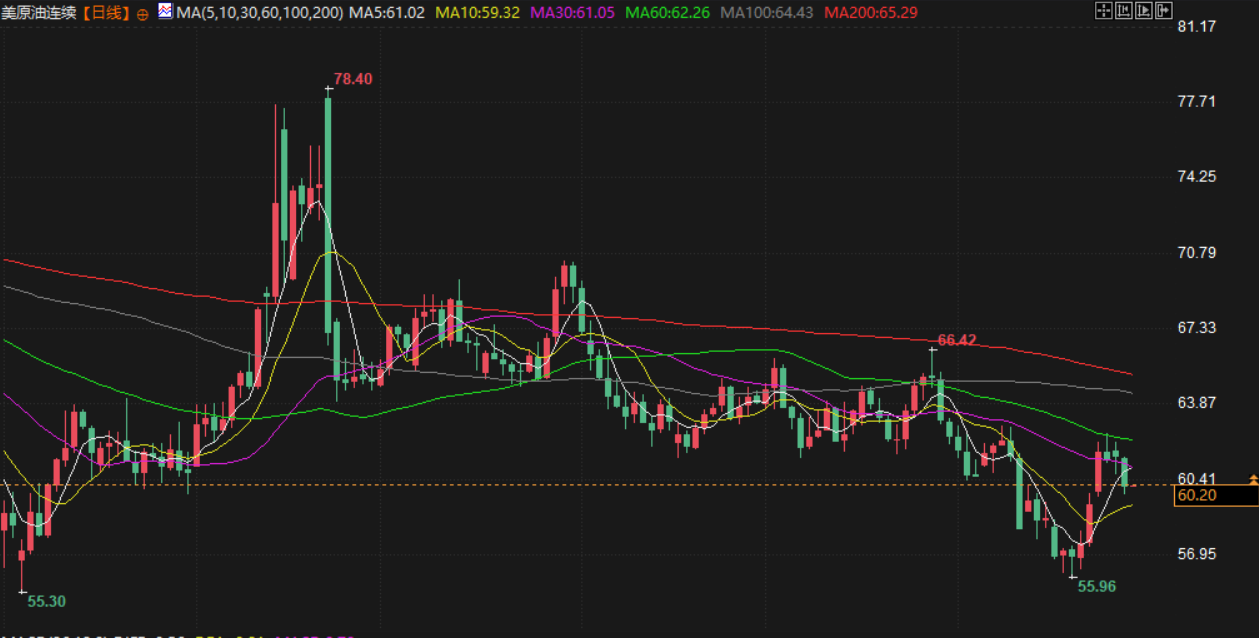Click the yellow MA10:59.32 label
Viewport: 1259px width, 638px height.
pos(480,12)
